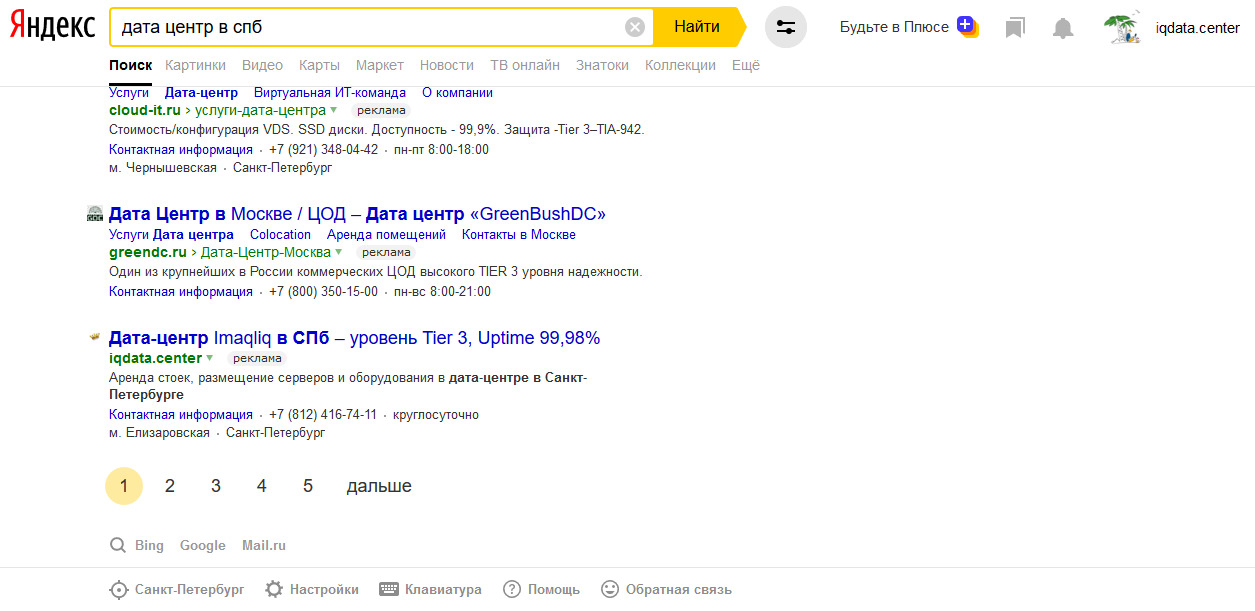Click the GreenBushDC favicon

click(95, 213)
